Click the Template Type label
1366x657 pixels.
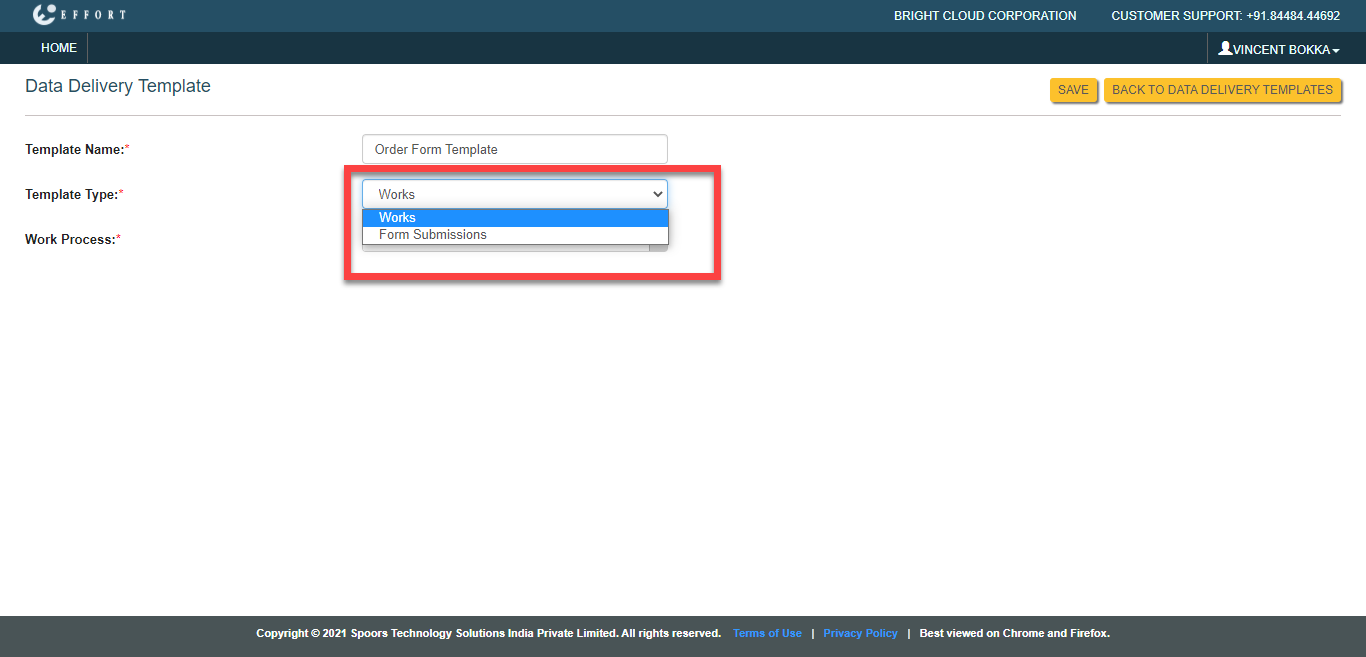pos(71,194)
